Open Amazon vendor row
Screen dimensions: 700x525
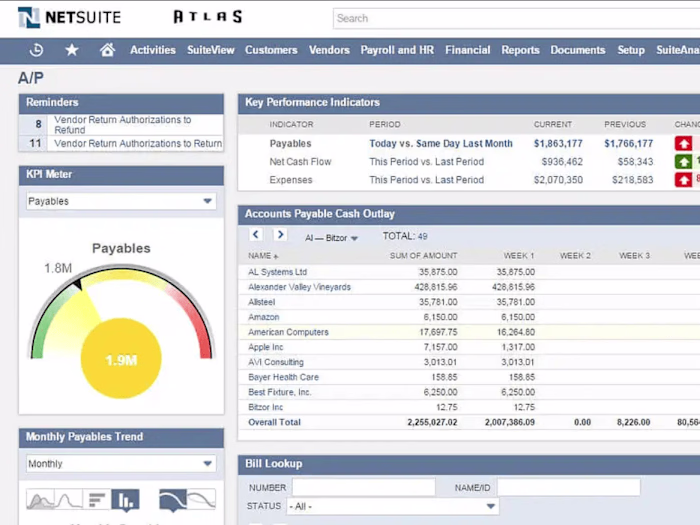263,317
